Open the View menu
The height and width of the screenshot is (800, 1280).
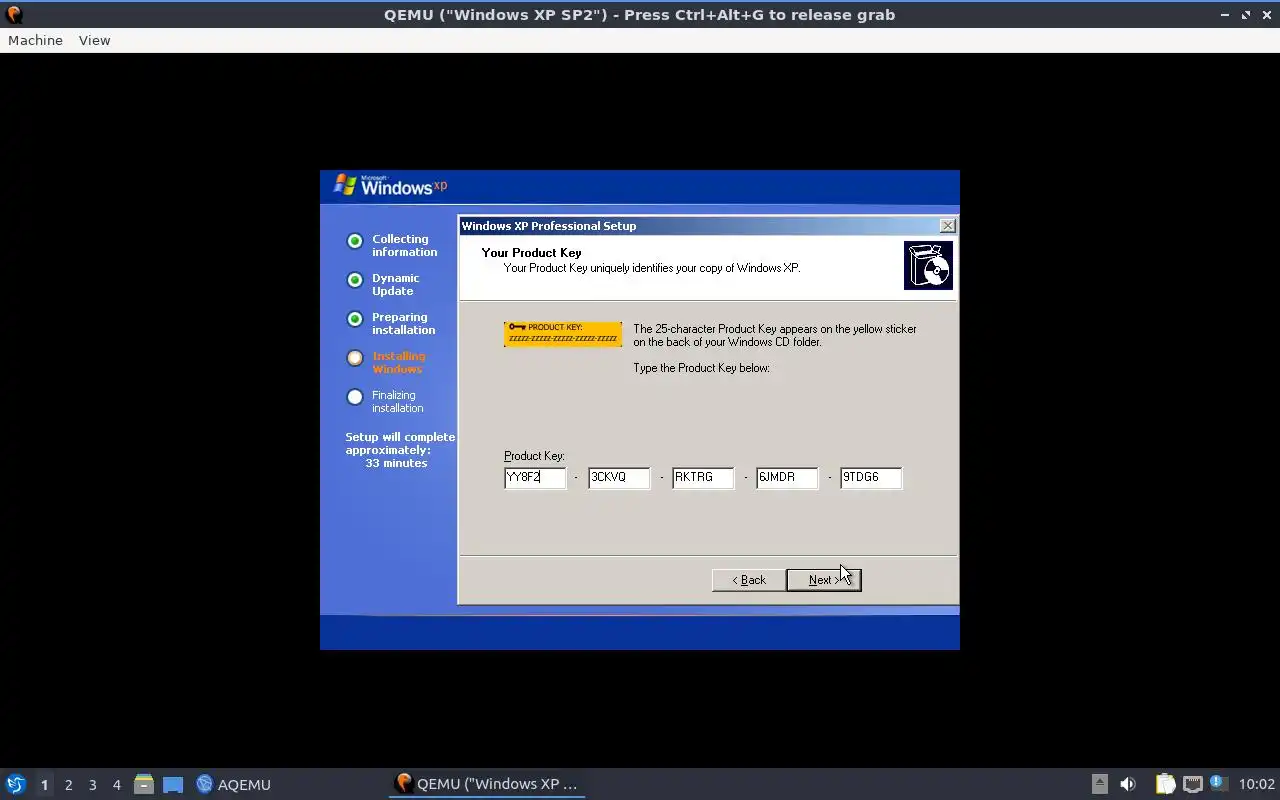(94, 40)
